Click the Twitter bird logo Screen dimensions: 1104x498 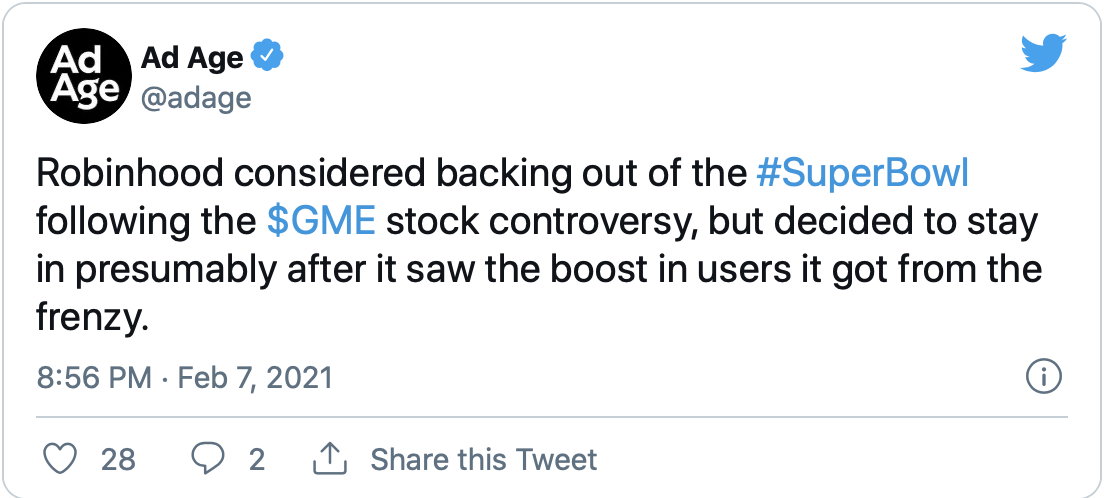click(1044, 54)
